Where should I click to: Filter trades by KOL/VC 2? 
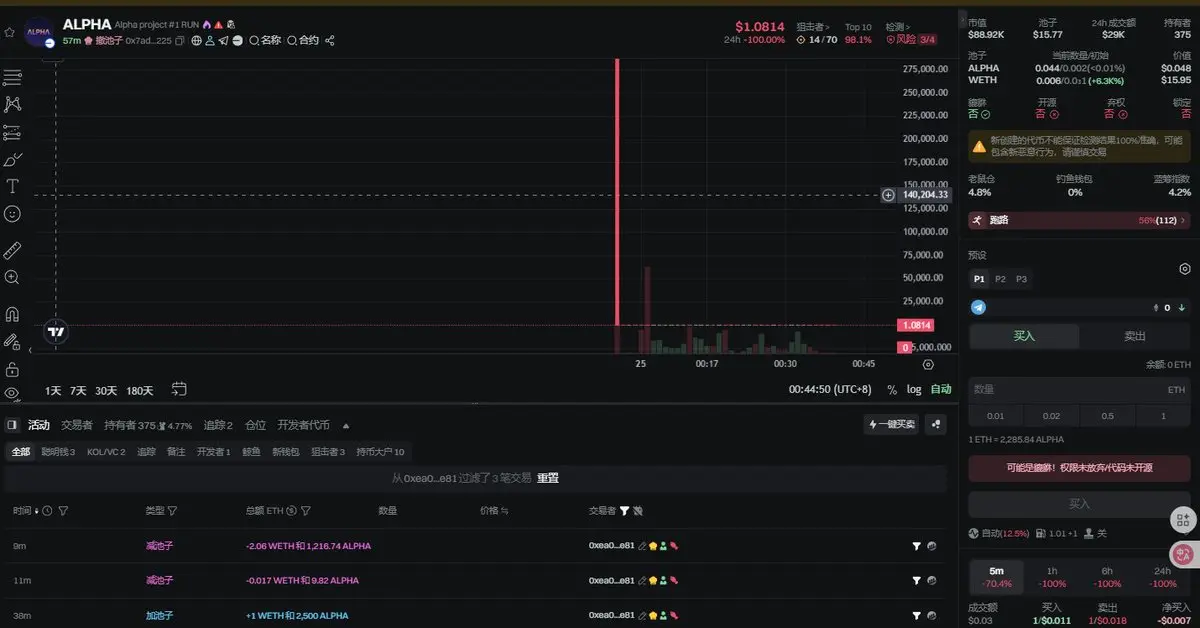(x=106, y=452)
